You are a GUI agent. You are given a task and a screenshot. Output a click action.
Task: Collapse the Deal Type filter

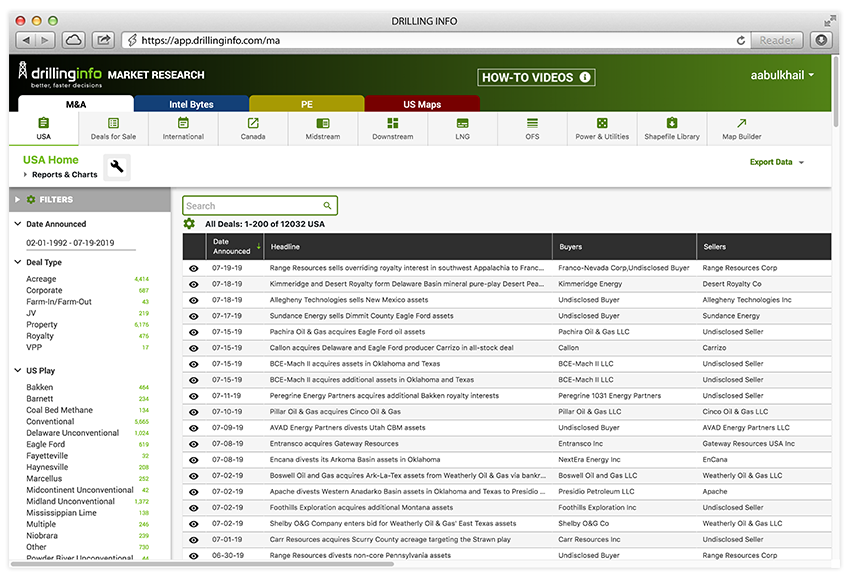(17, 262)
